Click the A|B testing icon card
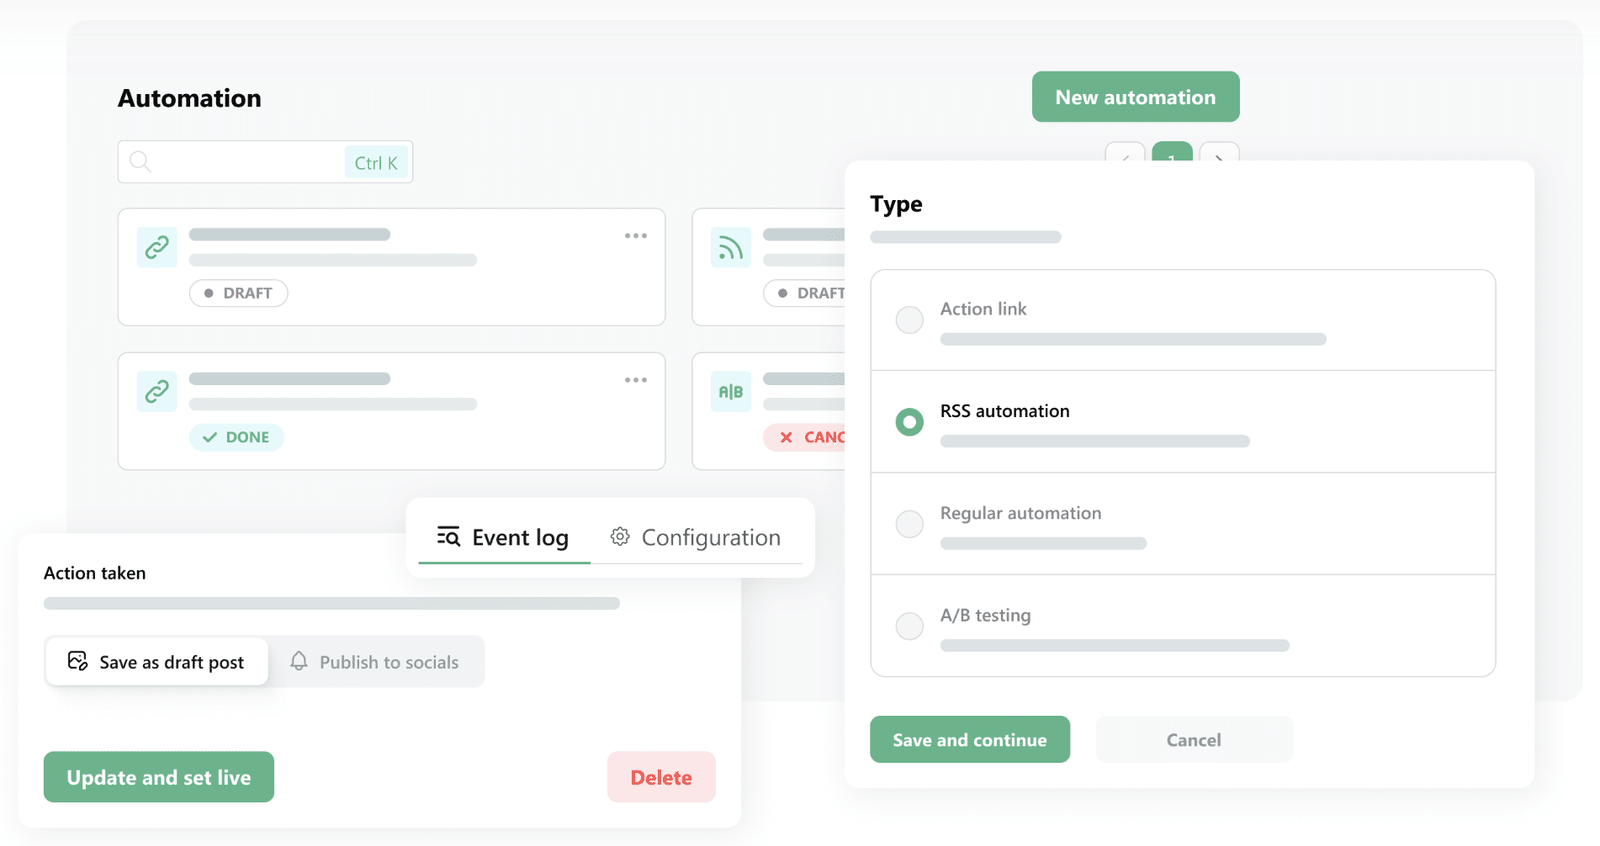The width and height of the screenshot is (1600, 846). (x=731, y=391)
